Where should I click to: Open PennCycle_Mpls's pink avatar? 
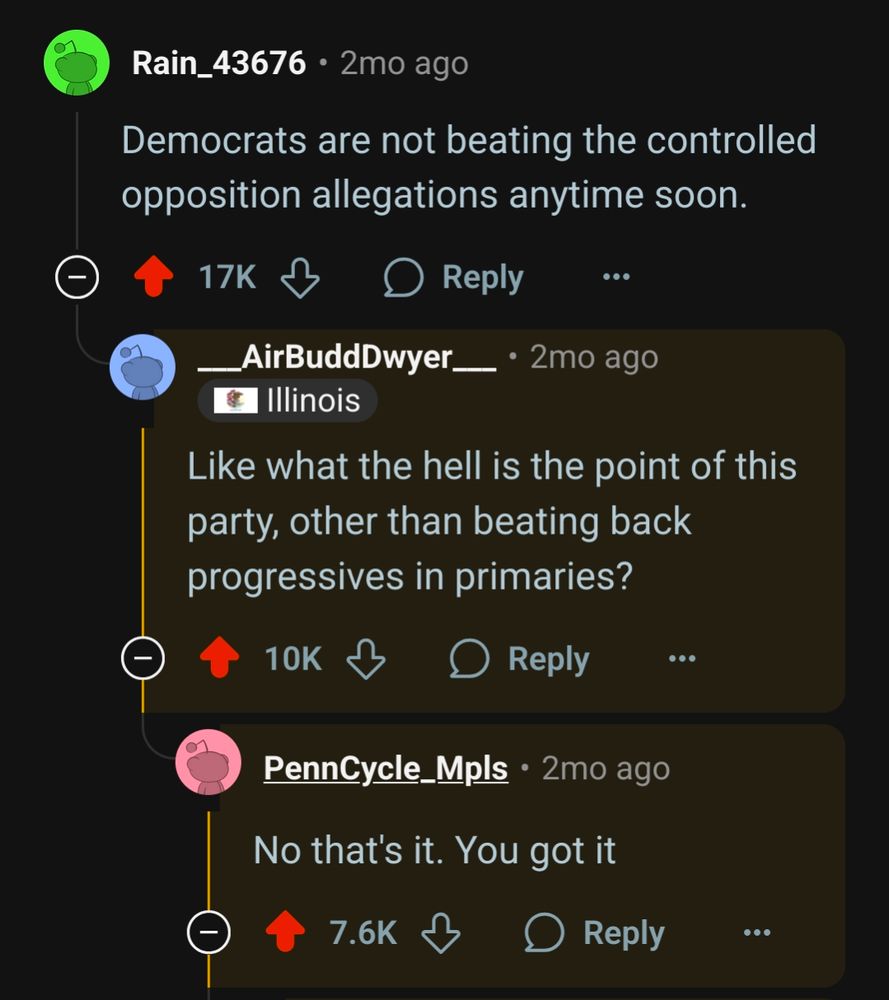(x=209, y=762)
